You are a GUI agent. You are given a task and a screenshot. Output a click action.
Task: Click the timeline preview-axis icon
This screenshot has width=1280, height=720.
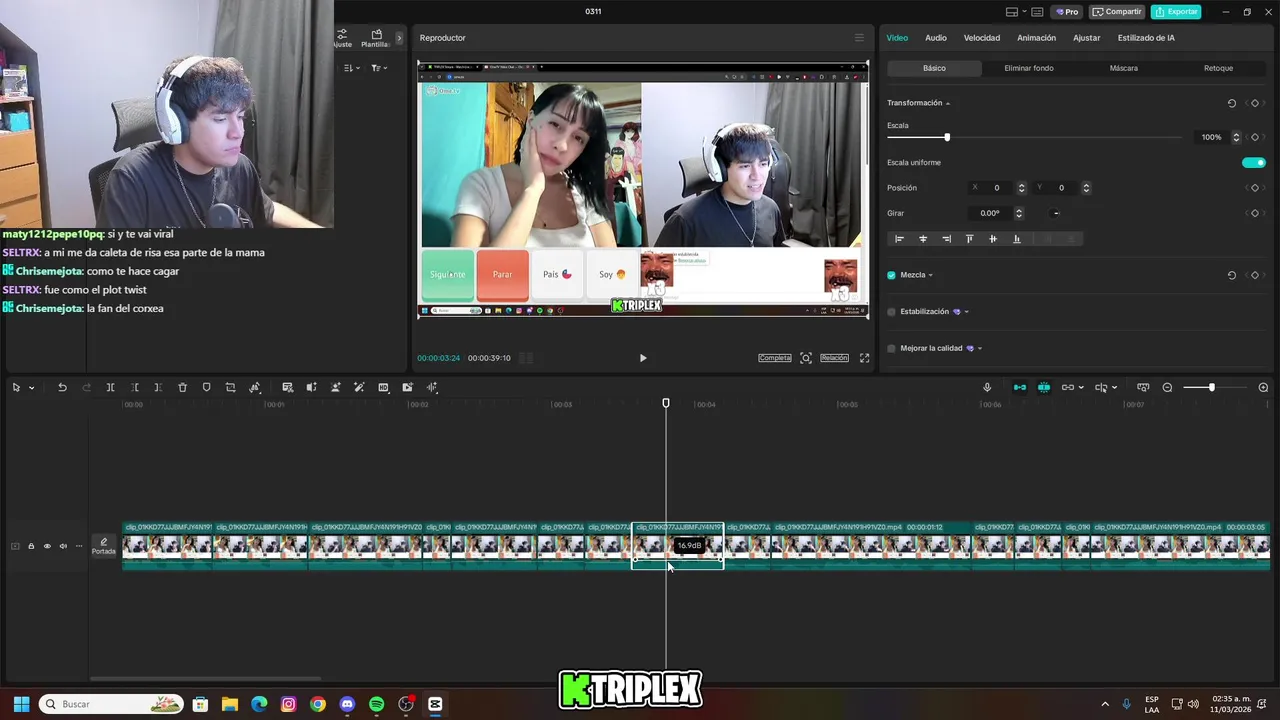click(x=1143, y=388)
